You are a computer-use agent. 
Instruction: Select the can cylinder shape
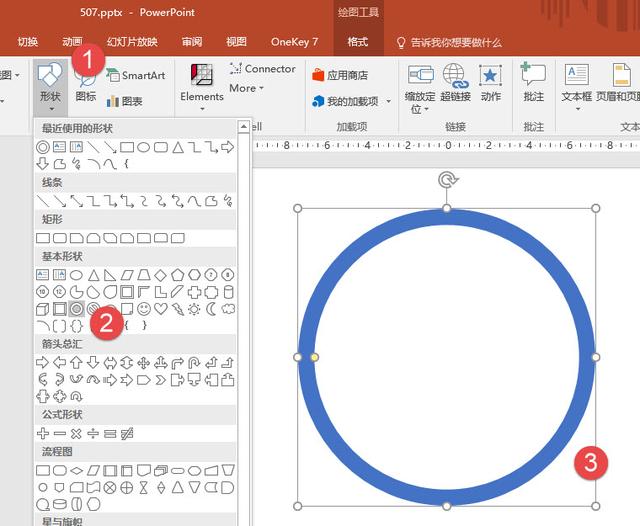click(x=228, y=292)
